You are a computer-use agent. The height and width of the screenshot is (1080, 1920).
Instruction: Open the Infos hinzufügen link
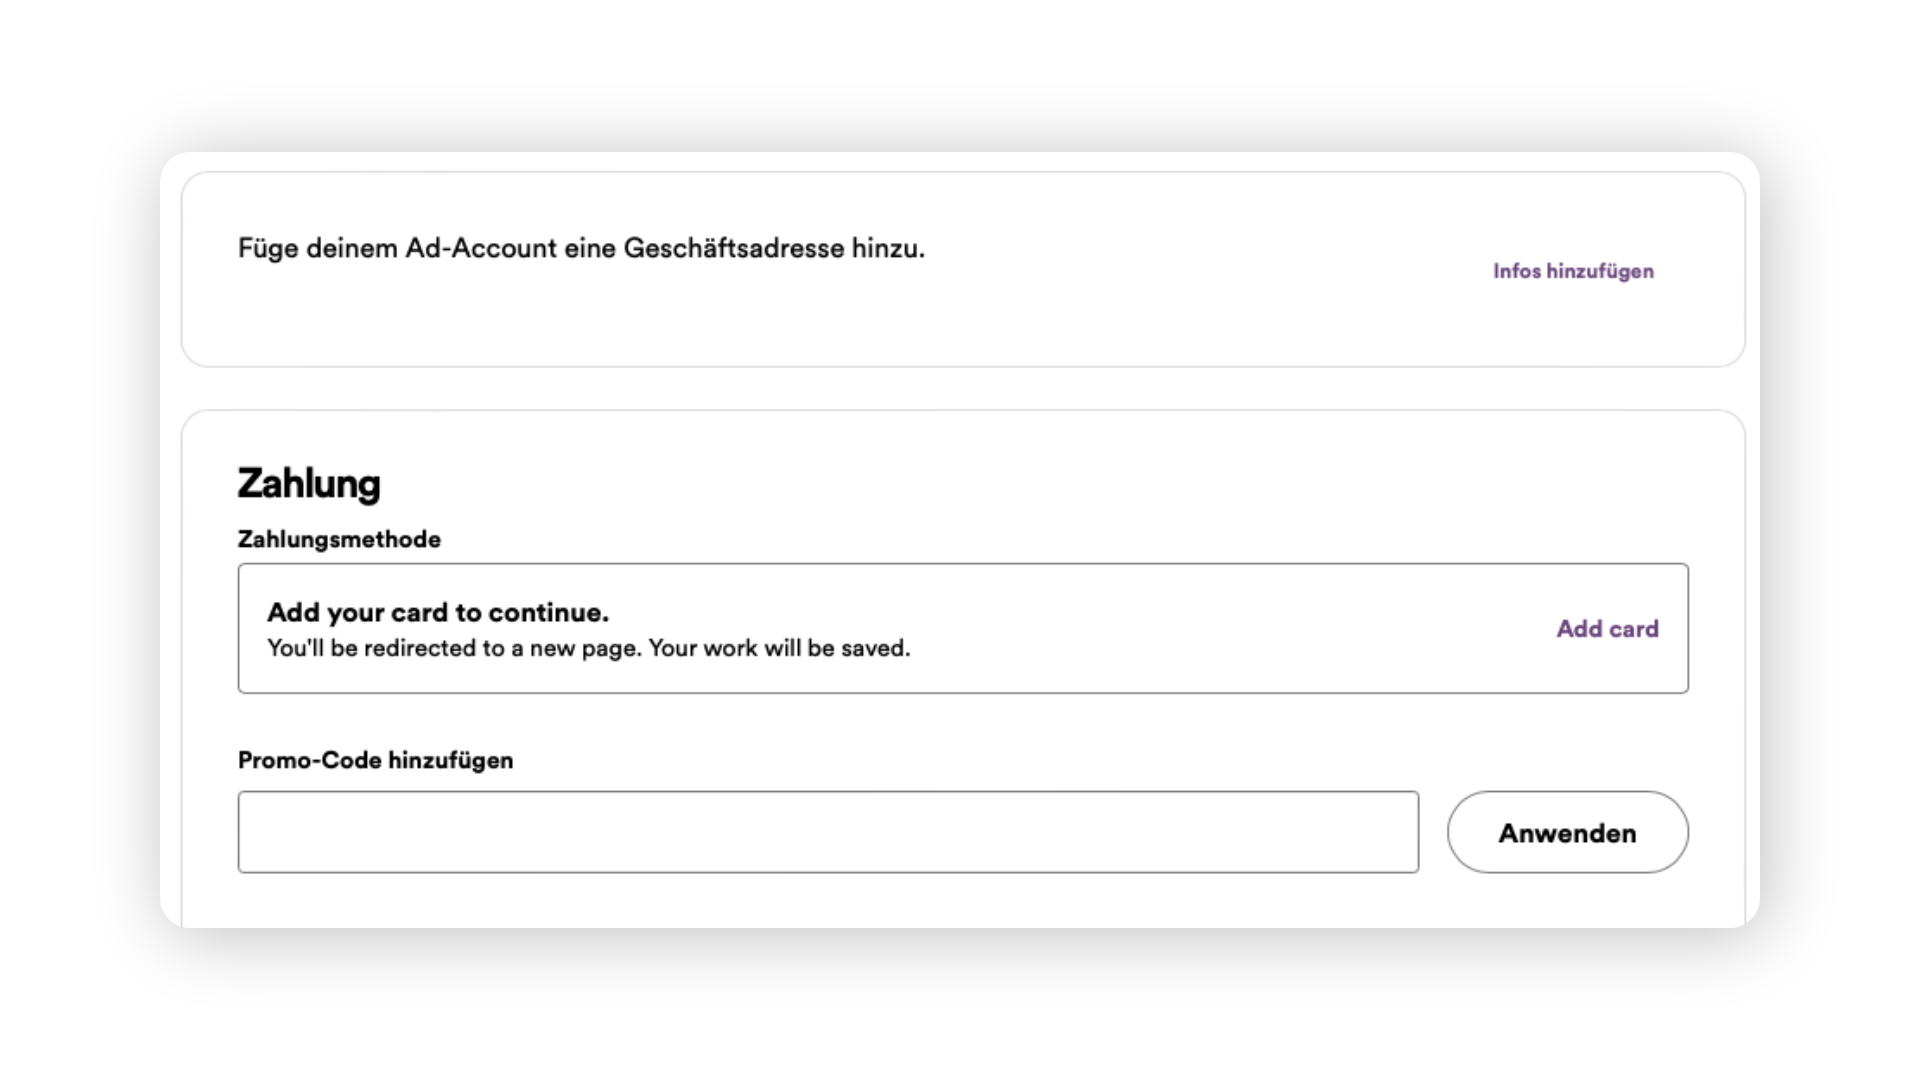point(1573,271)
